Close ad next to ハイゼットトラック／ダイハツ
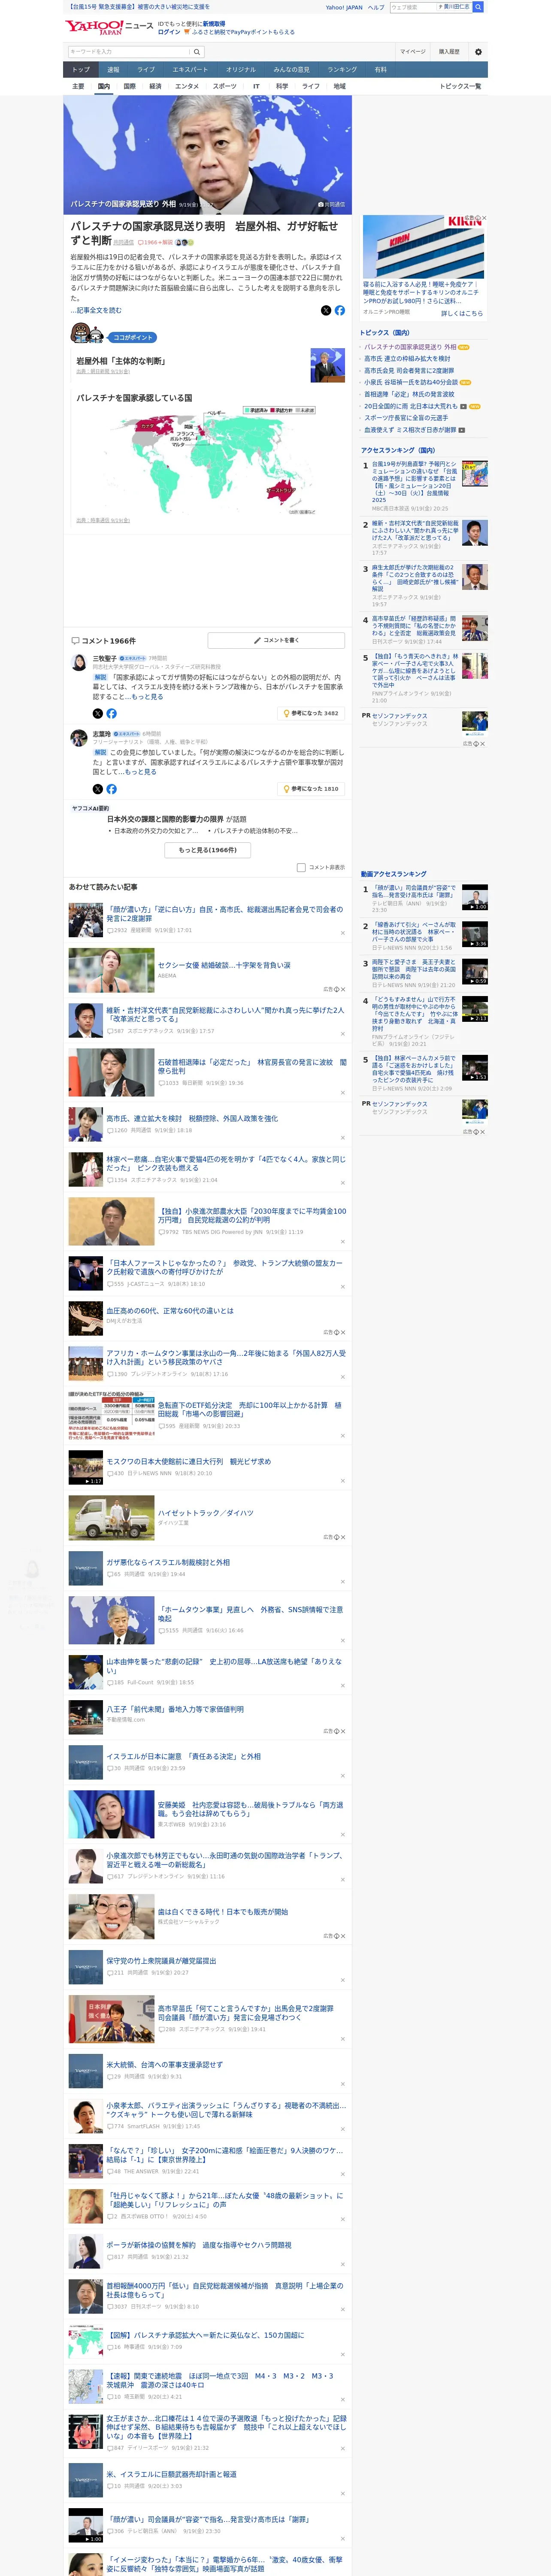Screen dimensions: 551x2576 pyautogui.click(x=342, y=1537)
